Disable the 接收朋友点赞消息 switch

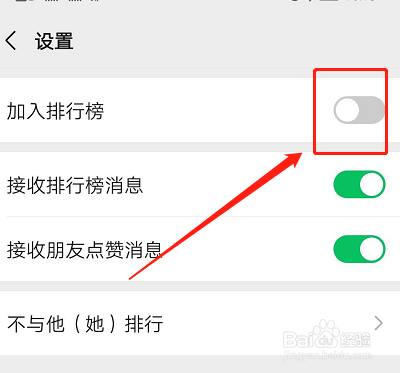(359, 249)
